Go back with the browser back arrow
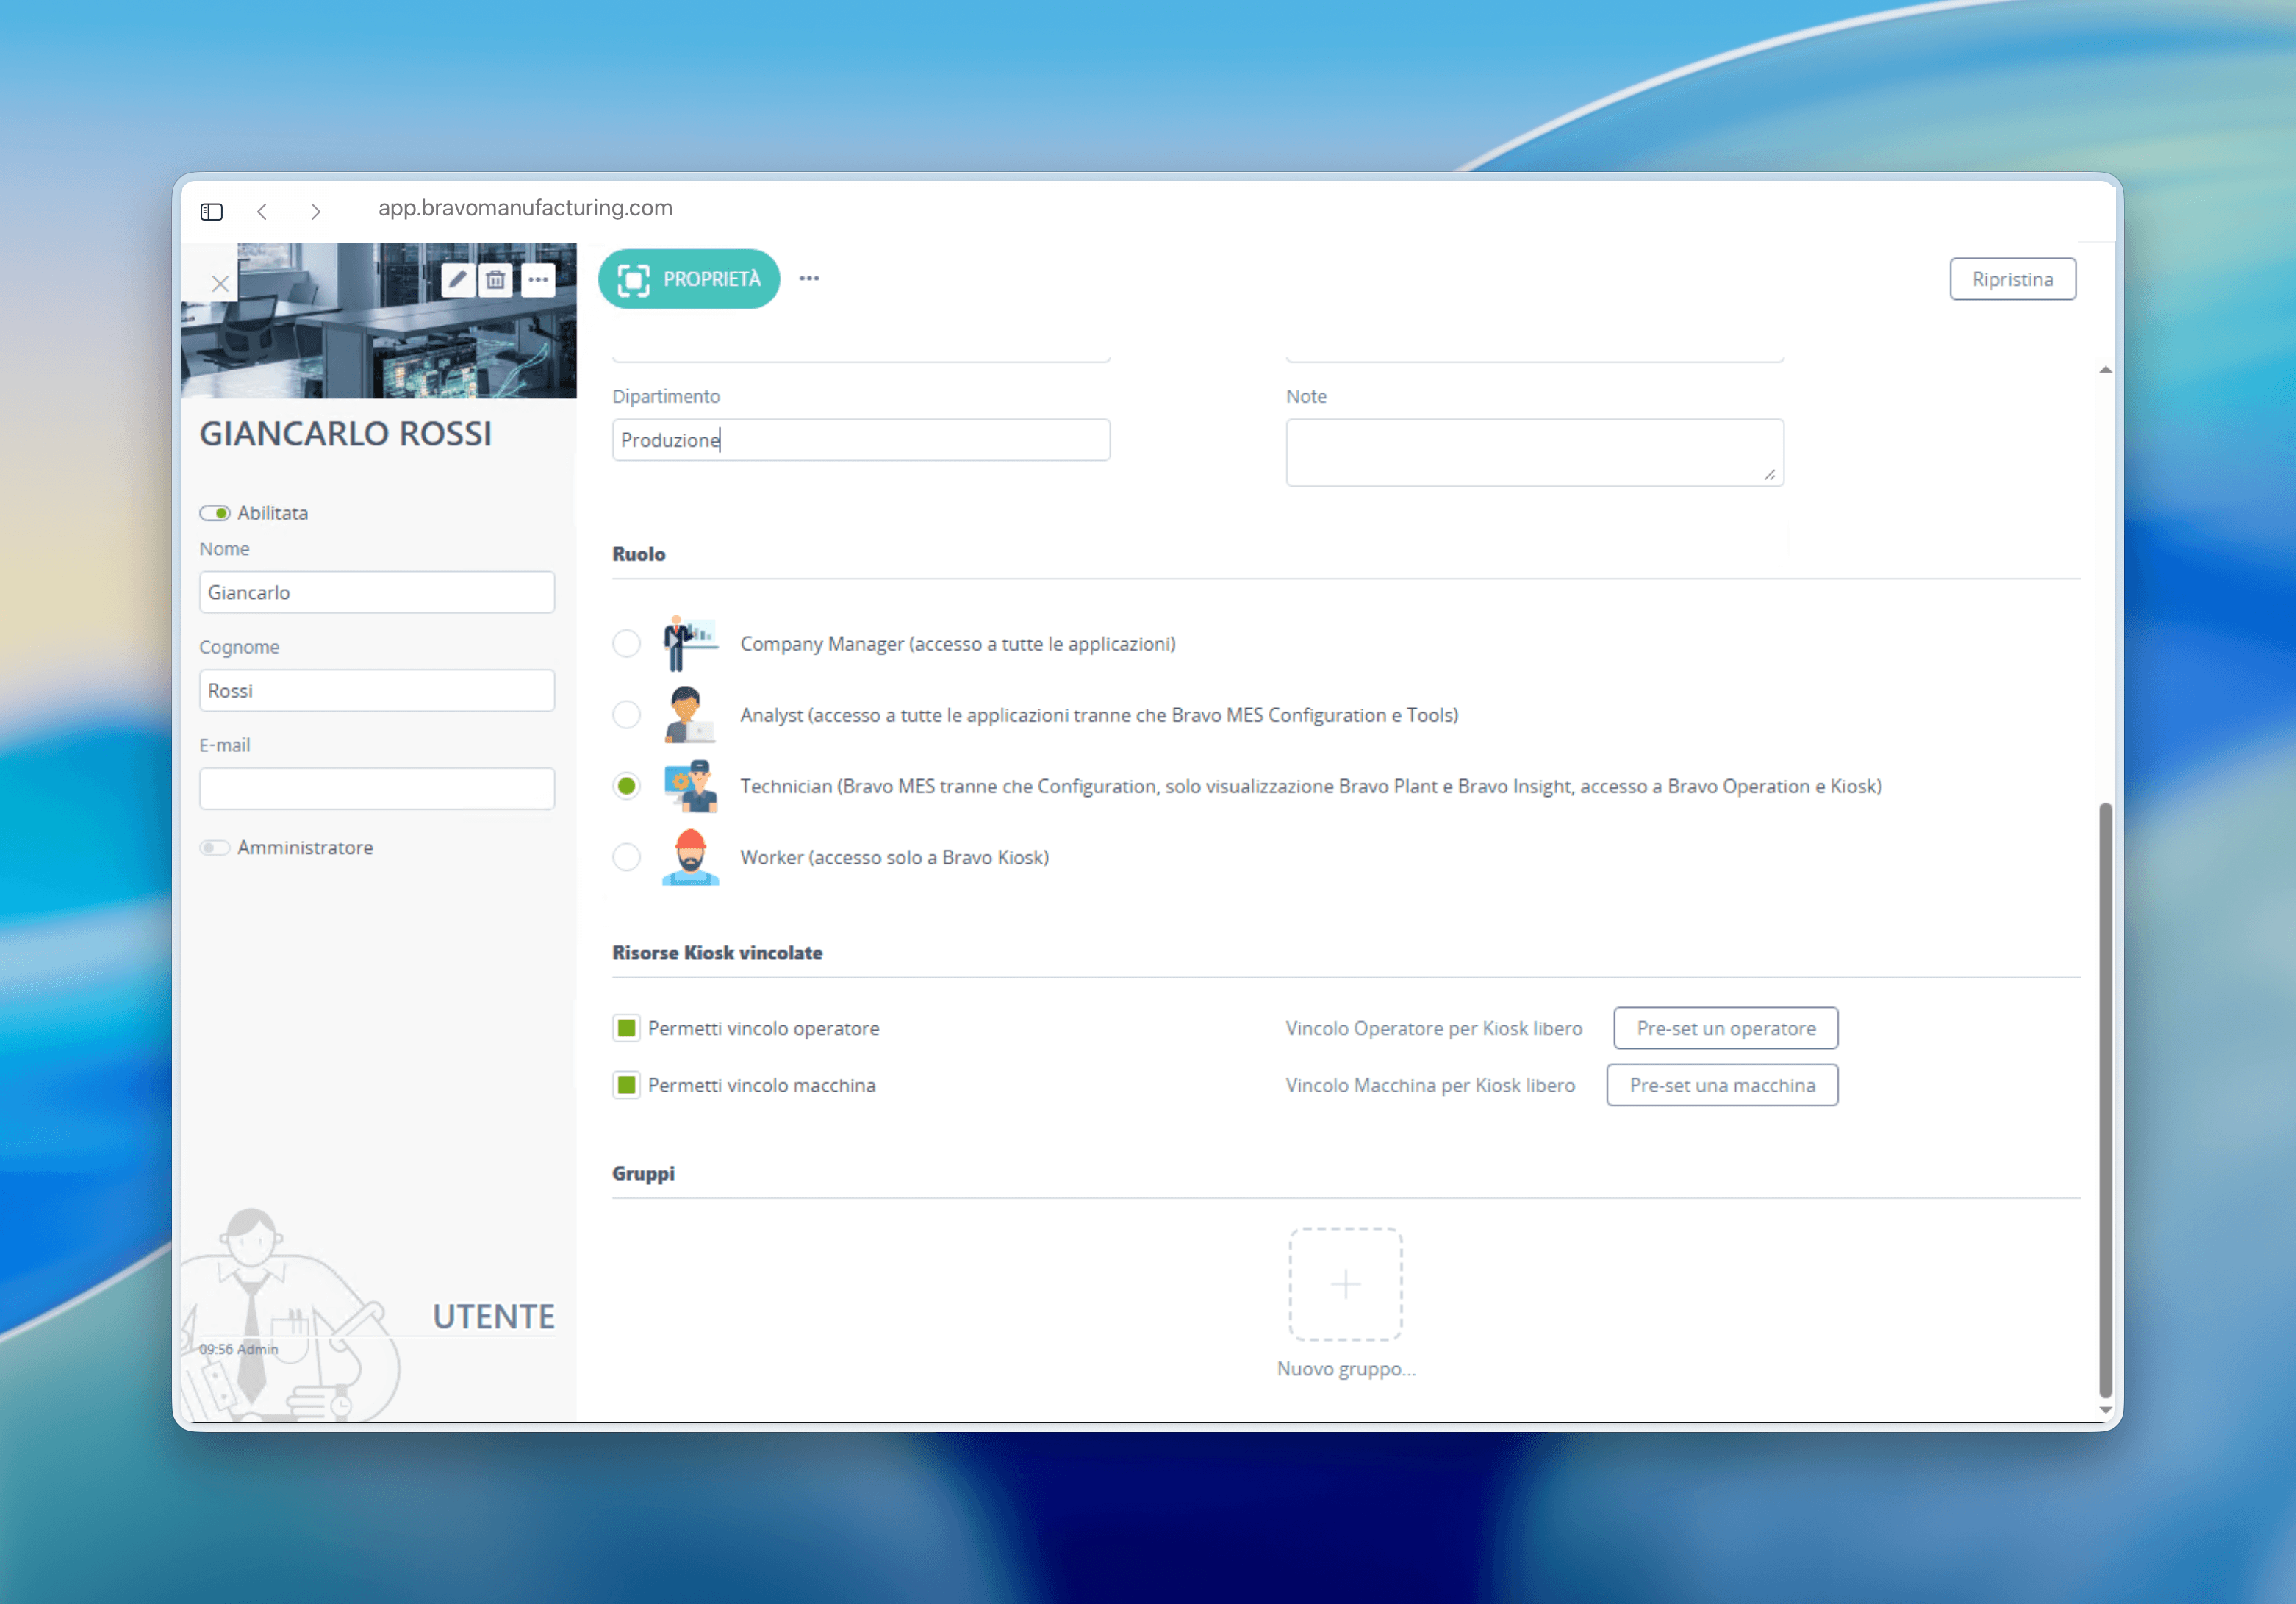The width and height of the screenshot is (2296, 1604). coord(262,211)
